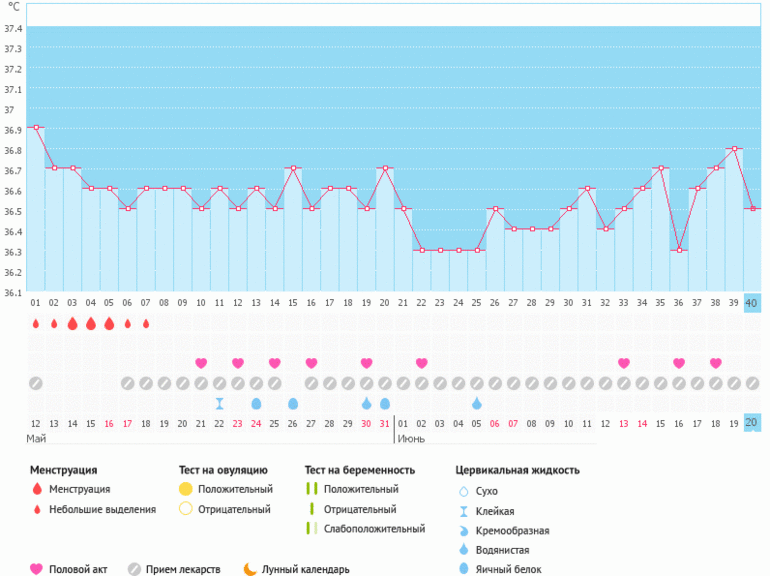The image size is (770, 576).
Task: Select the egg-white fluid drop on May 24
Action: pyautogui.click(x=256, y=403)
